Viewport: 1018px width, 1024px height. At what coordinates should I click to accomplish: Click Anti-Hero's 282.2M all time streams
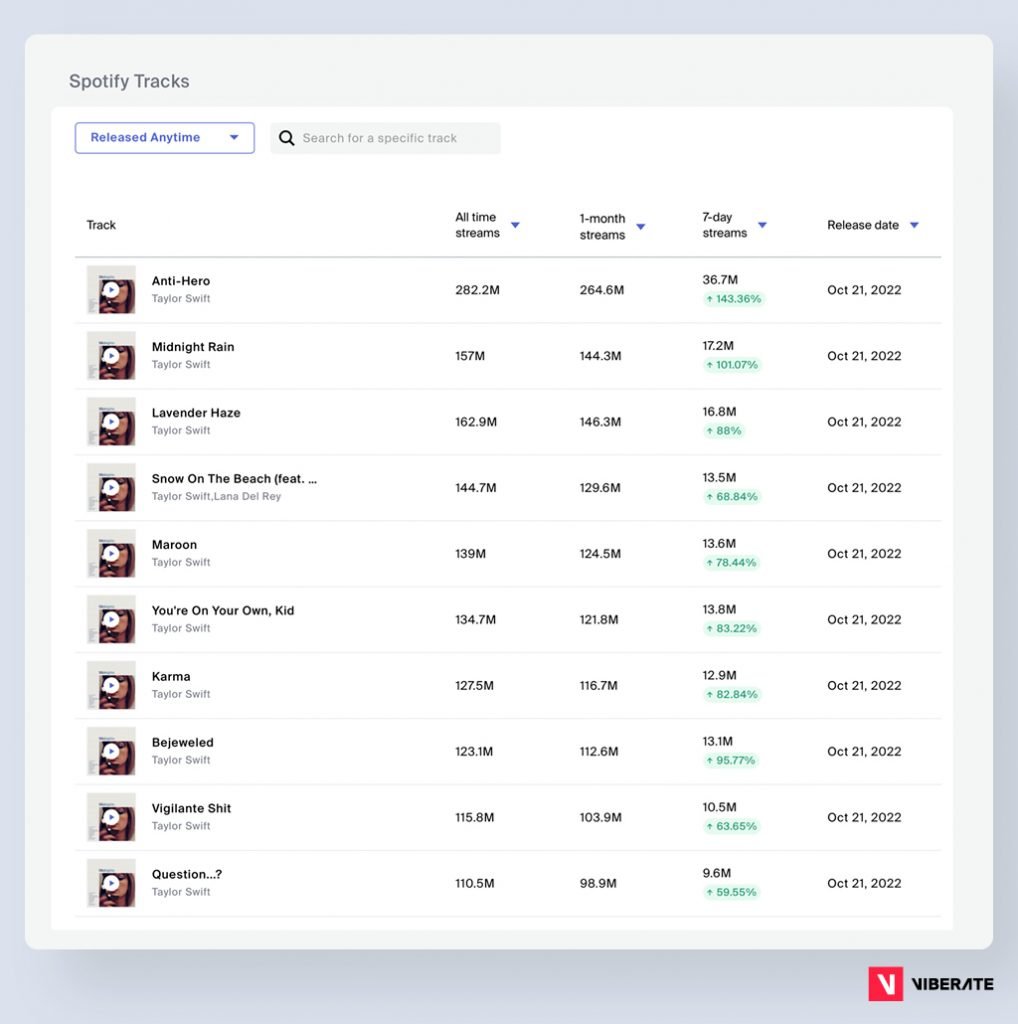pos(477,290)
